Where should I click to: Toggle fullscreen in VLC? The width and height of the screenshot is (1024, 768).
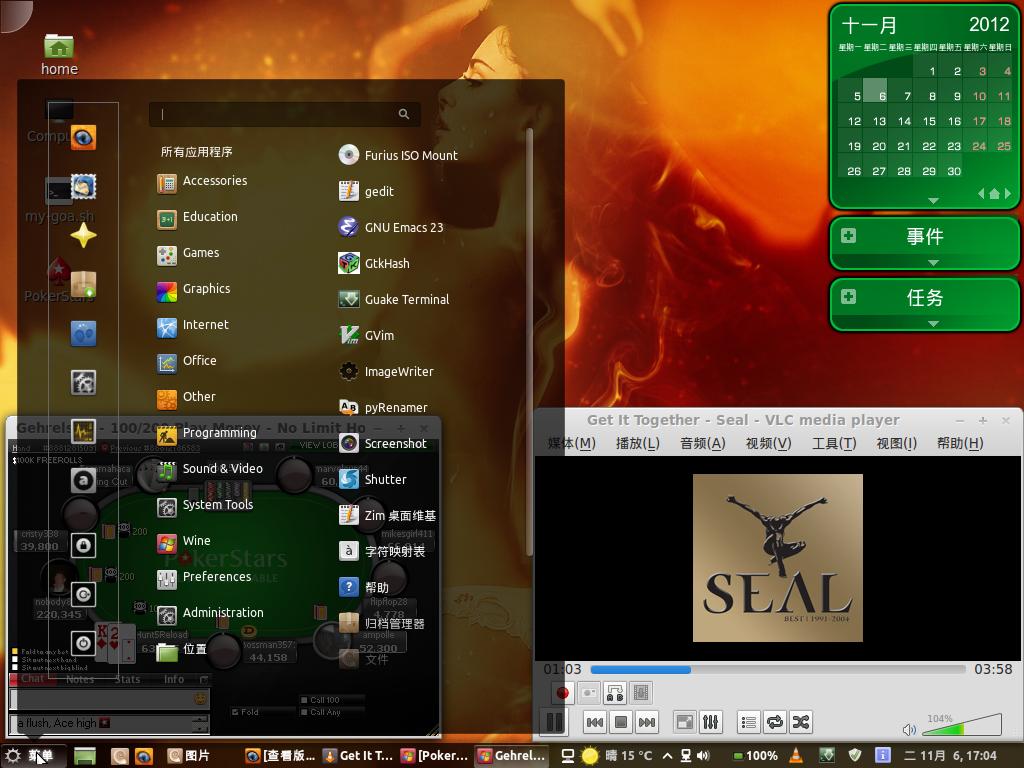click(x=684, y=722)
